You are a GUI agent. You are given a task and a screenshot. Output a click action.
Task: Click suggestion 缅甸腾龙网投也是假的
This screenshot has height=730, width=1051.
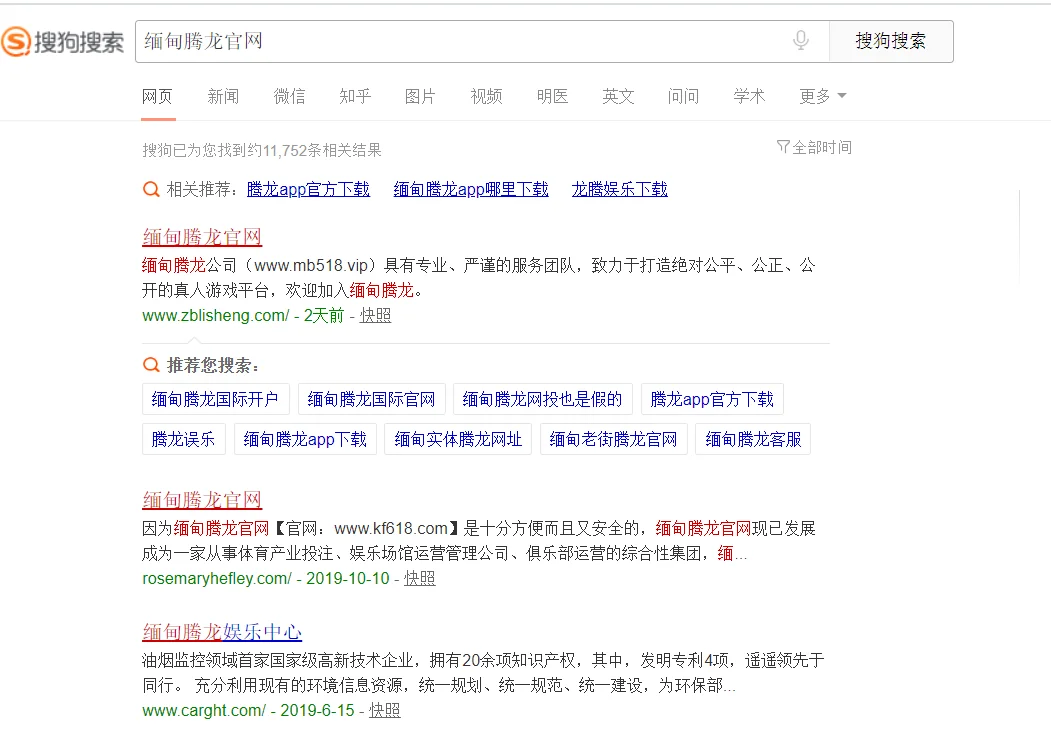(543, 400)
